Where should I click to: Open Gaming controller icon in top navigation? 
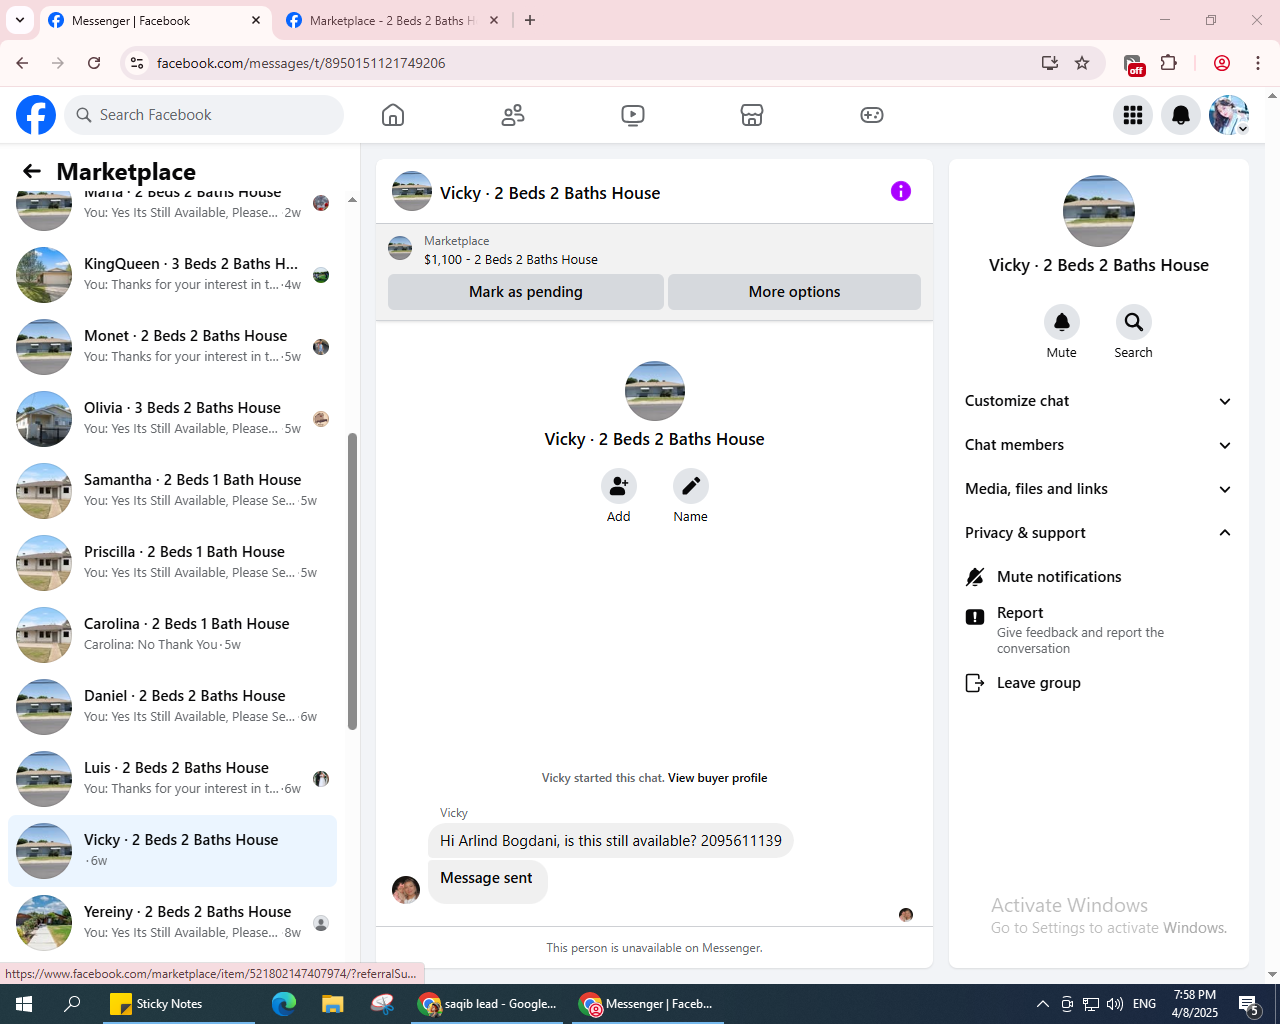[x=872, y=115]
